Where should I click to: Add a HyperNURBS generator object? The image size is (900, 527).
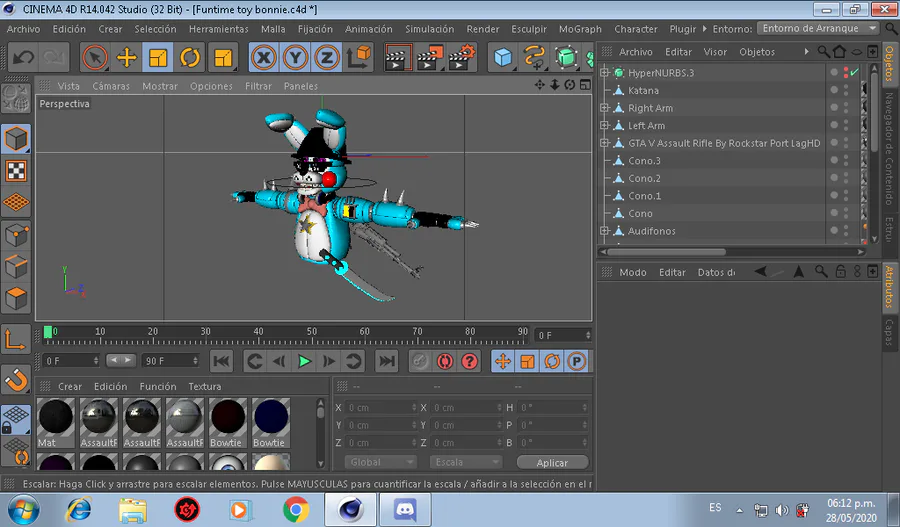point(566,57)
